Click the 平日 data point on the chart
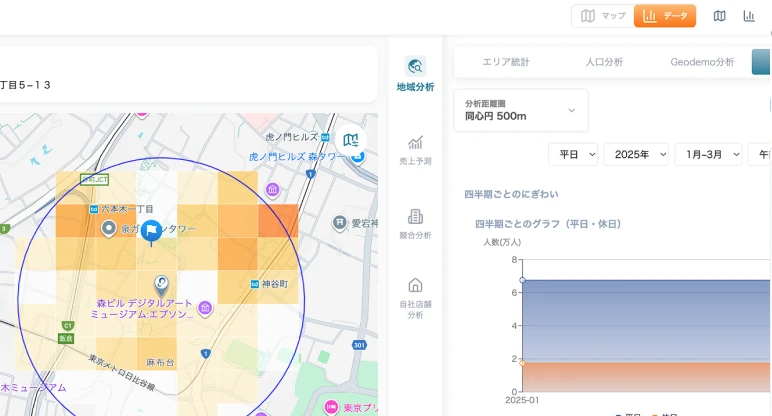This screenshot has width=772, height=416. pyautogui.click(x=523, y=280)
